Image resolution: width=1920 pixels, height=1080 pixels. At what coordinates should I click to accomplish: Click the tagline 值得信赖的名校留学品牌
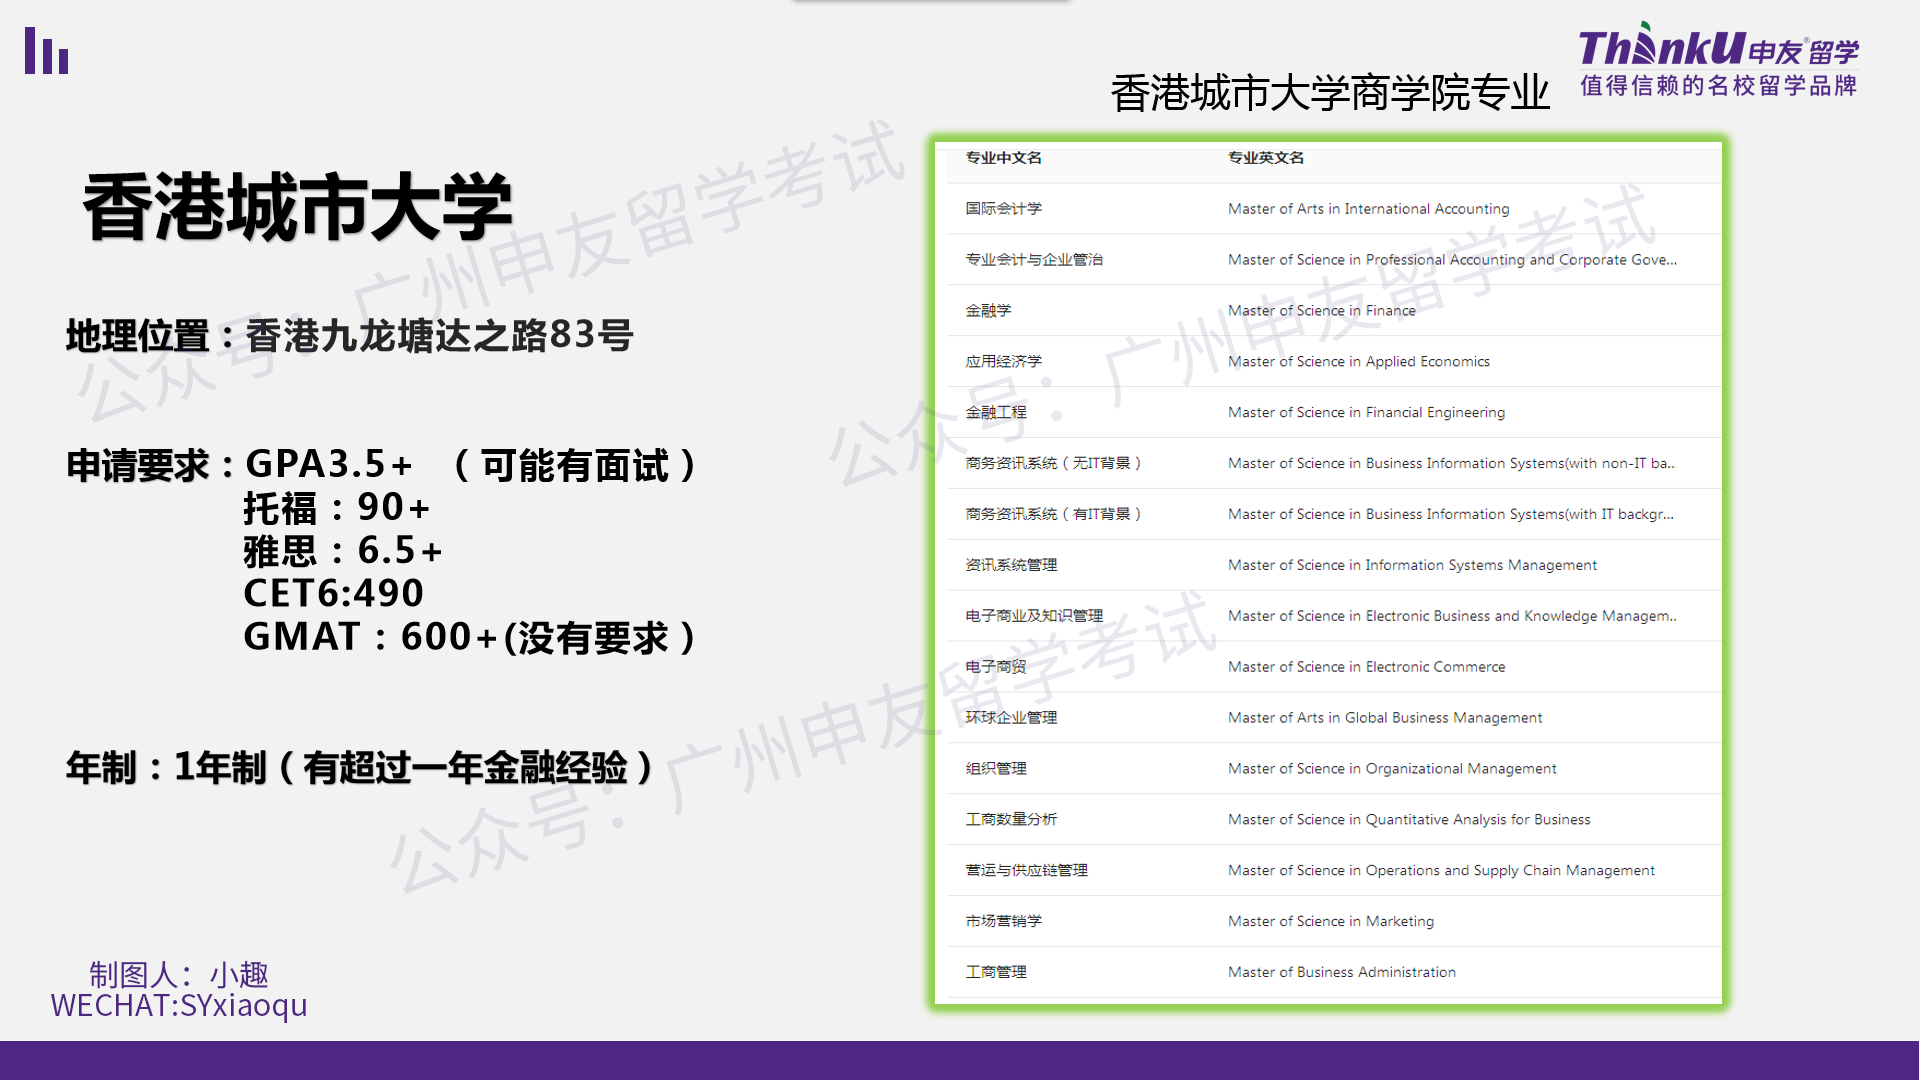(x=1718, y=86)
